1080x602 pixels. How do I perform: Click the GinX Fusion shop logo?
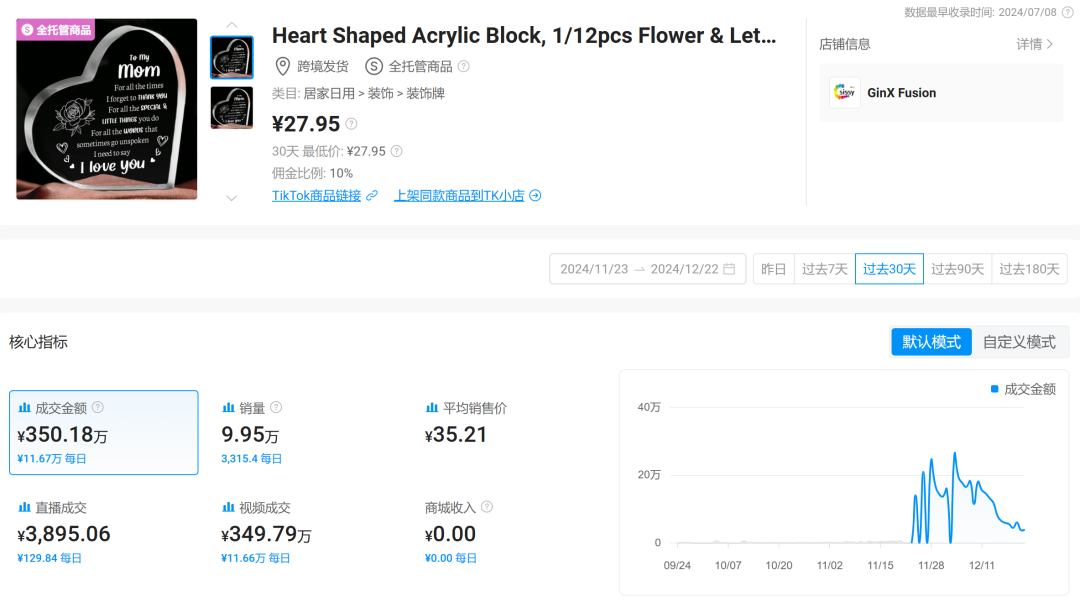point(845,93)
